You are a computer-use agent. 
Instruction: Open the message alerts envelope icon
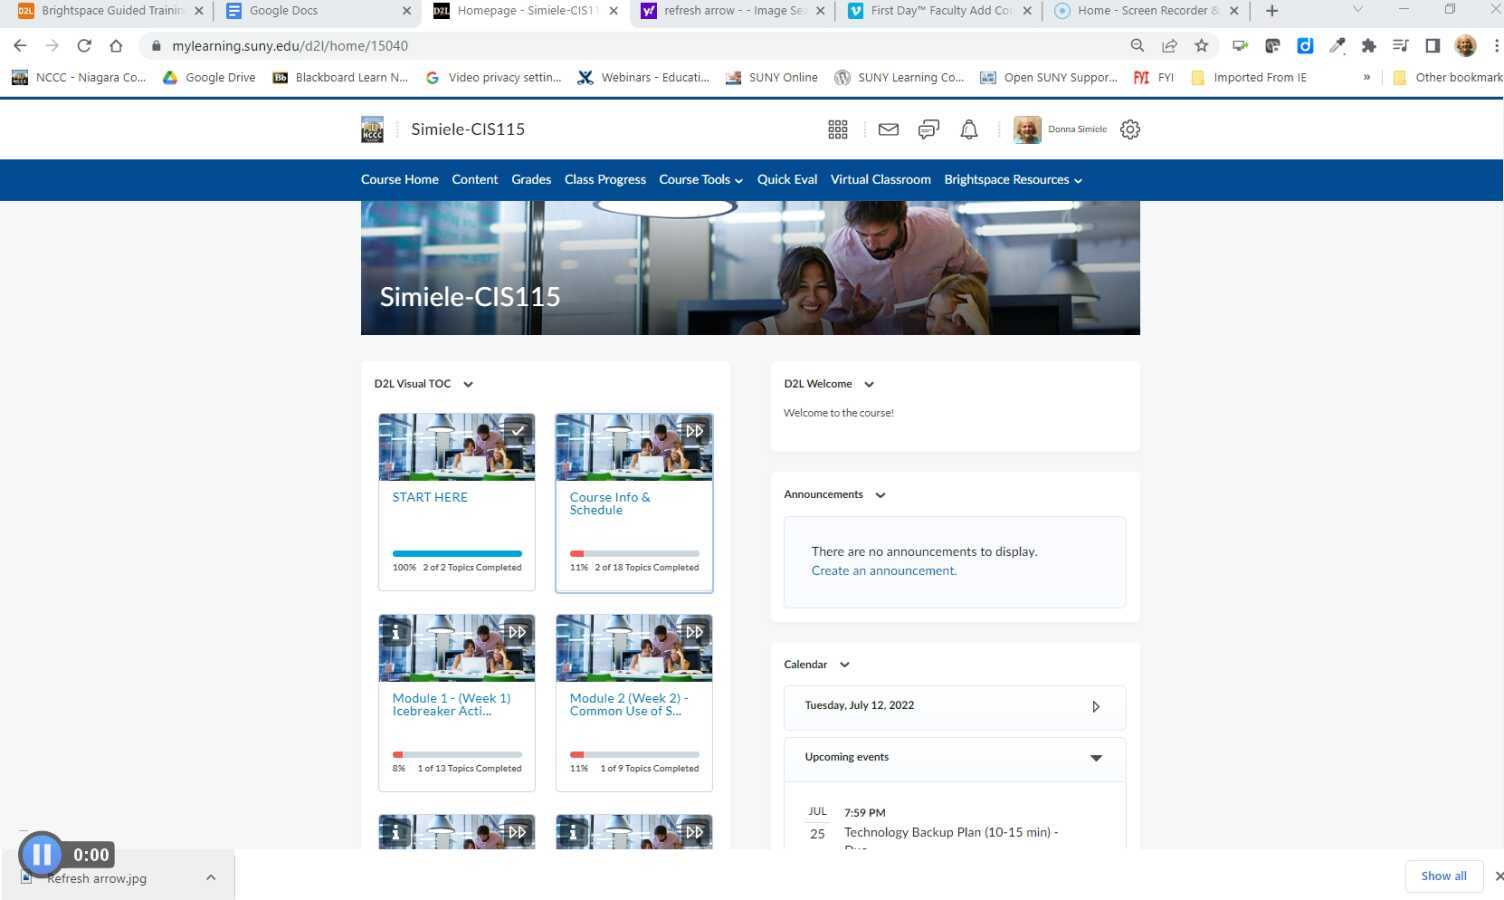tap(888, 129)
